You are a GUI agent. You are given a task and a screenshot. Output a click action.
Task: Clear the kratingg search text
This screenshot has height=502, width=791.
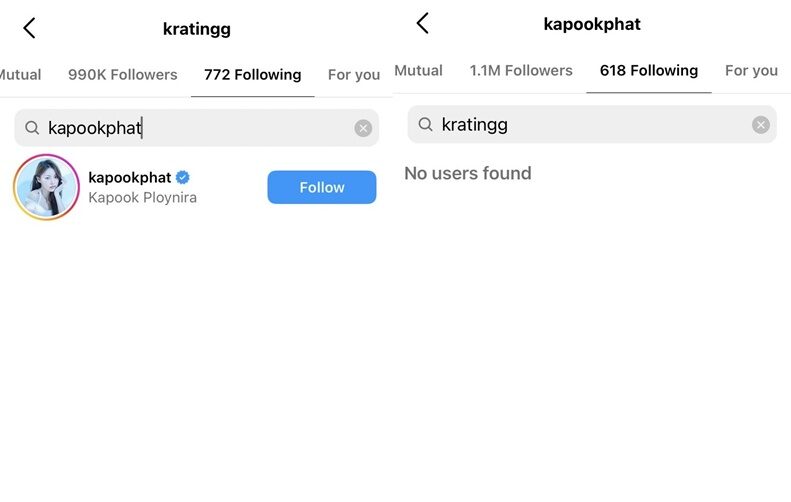(x=761, y=124)
